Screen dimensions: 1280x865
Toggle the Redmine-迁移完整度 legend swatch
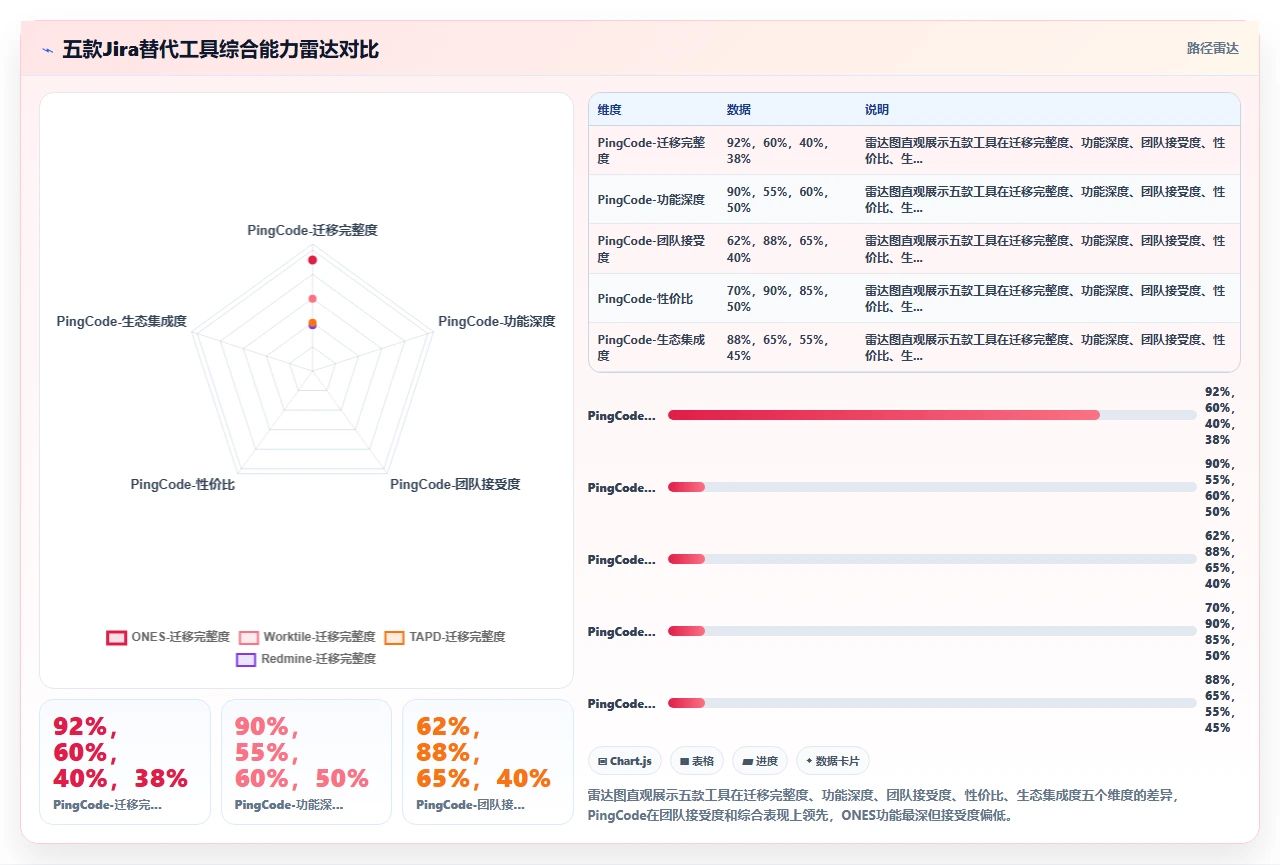tap(246, 659)
